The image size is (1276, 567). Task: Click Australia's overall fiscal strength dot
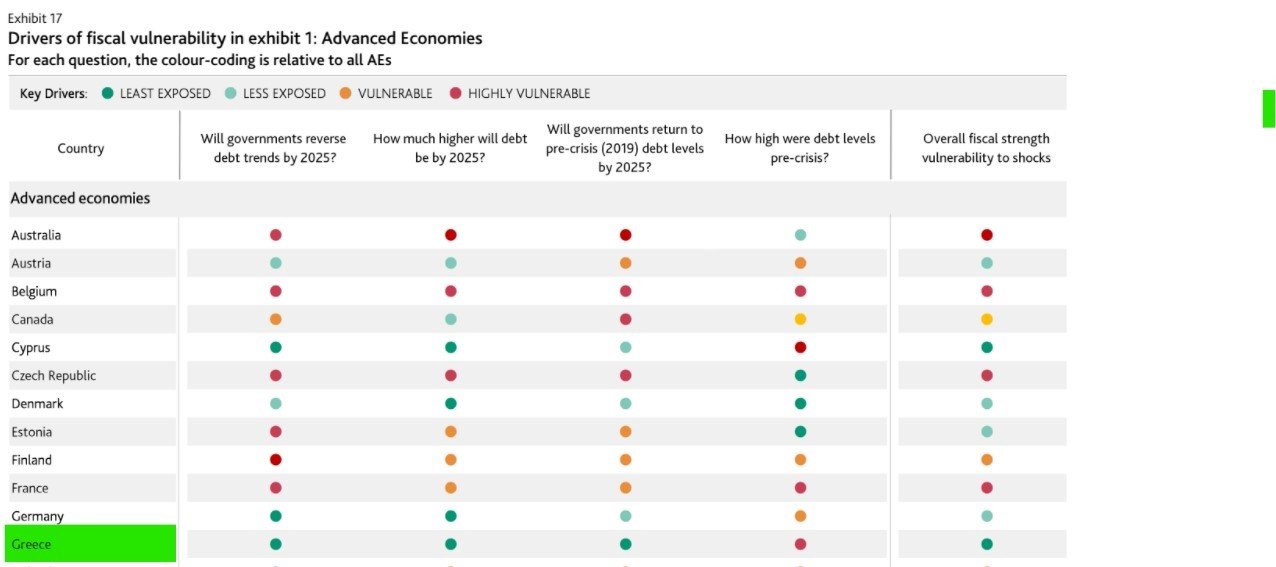[986, 235]
